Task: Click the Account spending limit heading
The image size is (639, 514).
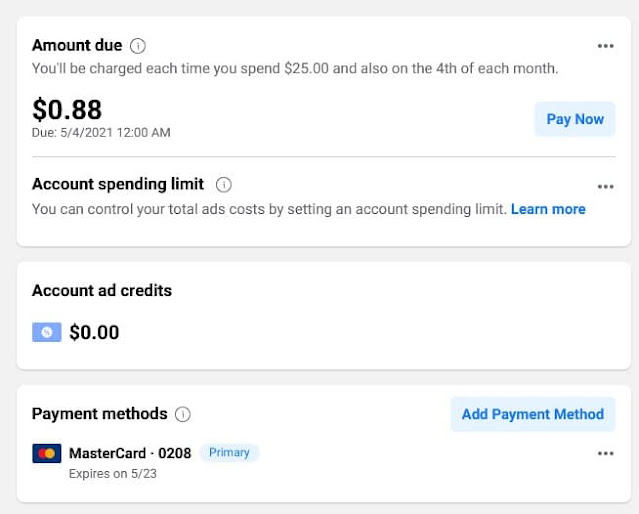Action: (x=118, y=185)
